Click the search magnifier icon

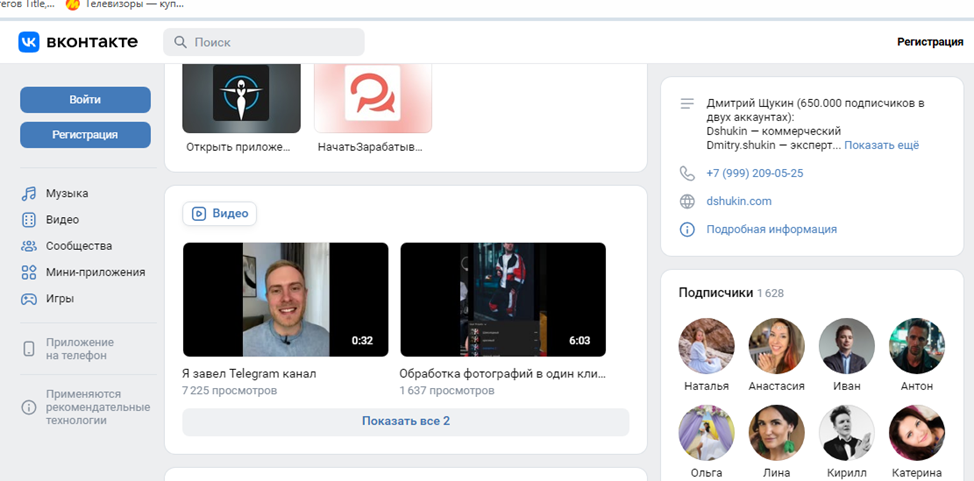[x=180, y=42]
